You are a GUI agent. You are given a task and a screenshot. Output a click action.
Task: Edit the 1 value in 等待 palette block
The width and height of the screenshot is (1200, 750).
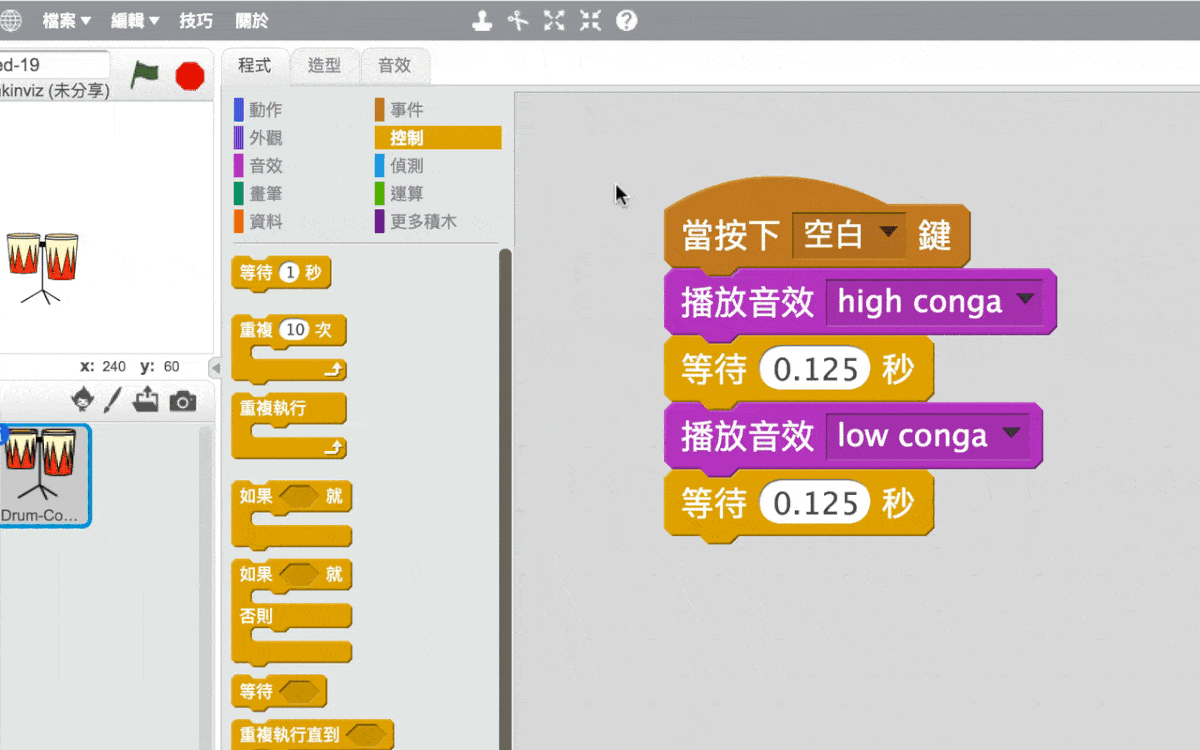pos(289,272)
